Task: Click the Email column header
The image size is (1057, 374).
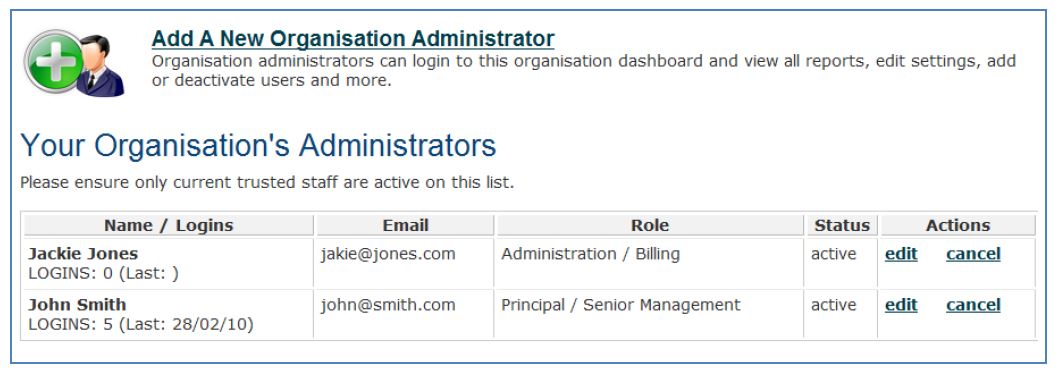Action: pyautogui.click(x=405, y=226)
